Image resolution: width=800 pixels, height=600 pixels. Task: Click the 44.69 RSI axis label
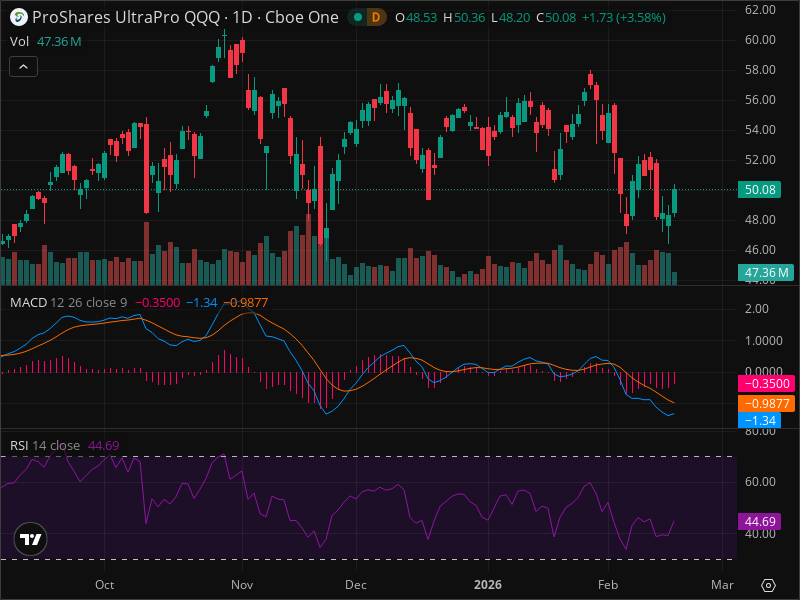point(759,521)
